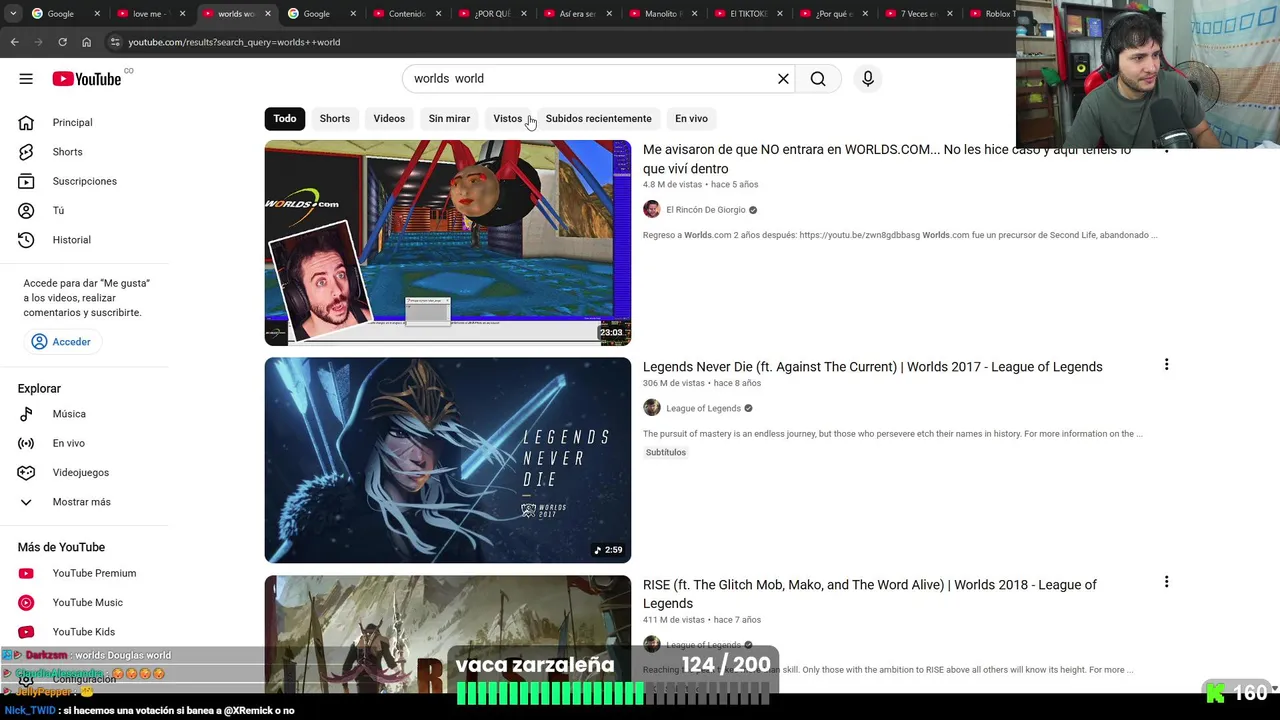The width and height of the screenshot is (1280, 720).
Task: Open YouTube Kids link
Action: point(84,632)
